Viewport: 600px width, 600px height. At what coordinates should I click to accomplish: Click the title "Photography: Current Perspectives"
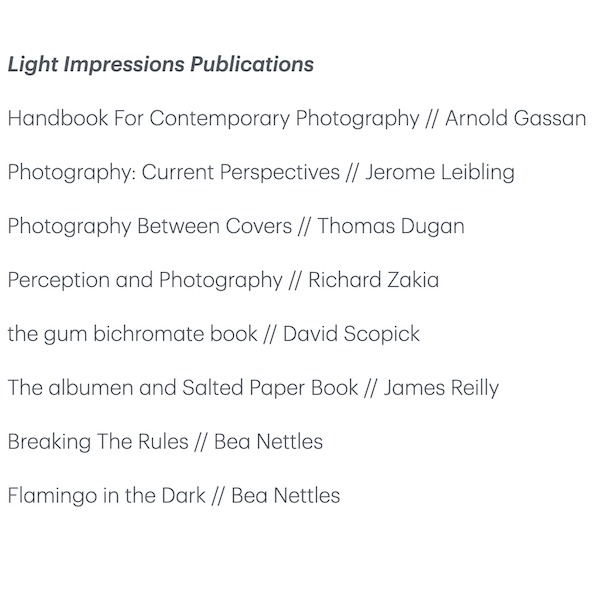point(173,172)
